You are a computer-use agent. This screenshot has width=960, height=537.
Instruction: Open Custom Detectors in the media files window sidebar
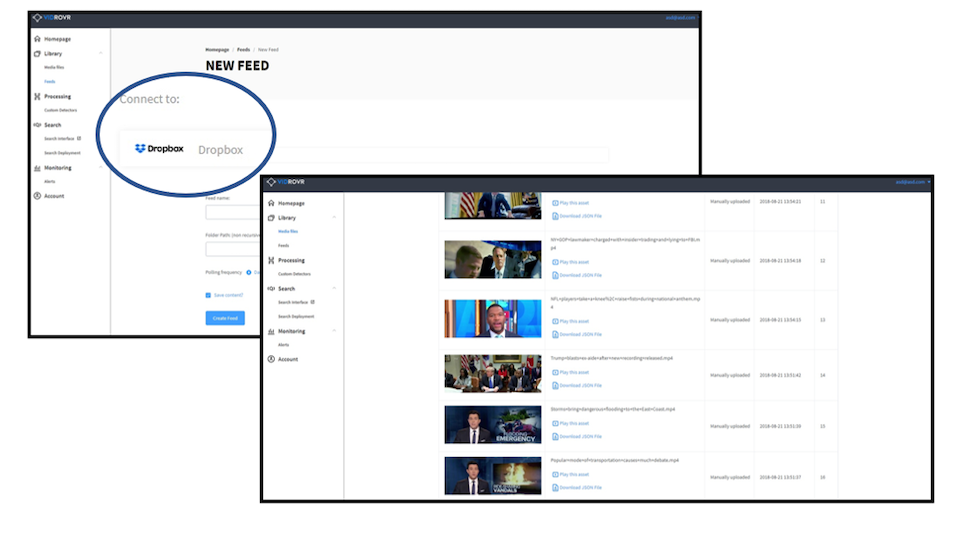(295, 273)
